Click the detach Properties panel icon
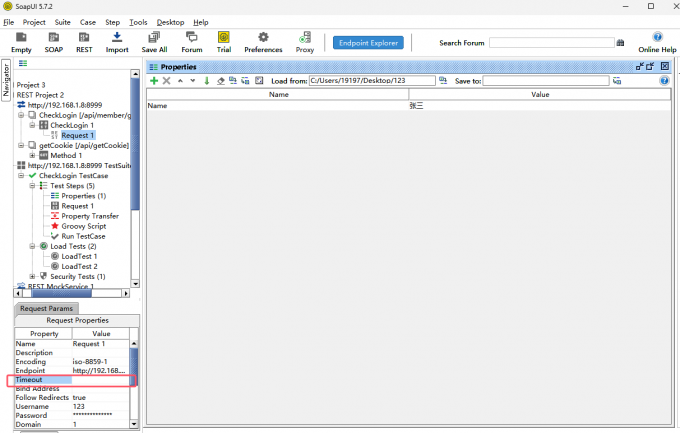The width and height of the screenshot is (680, 433). point(640,66)
